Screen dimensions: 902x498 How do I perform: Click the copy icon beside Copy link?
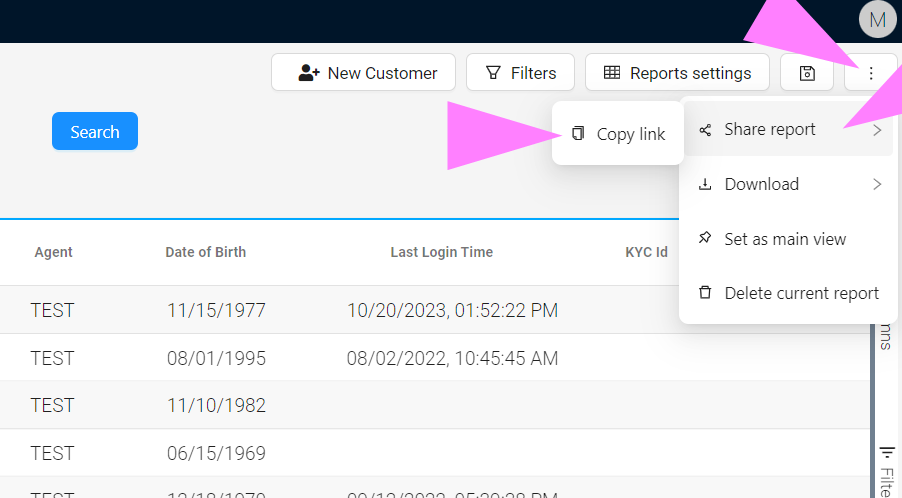pyautogui.click(x=578, y=133)
